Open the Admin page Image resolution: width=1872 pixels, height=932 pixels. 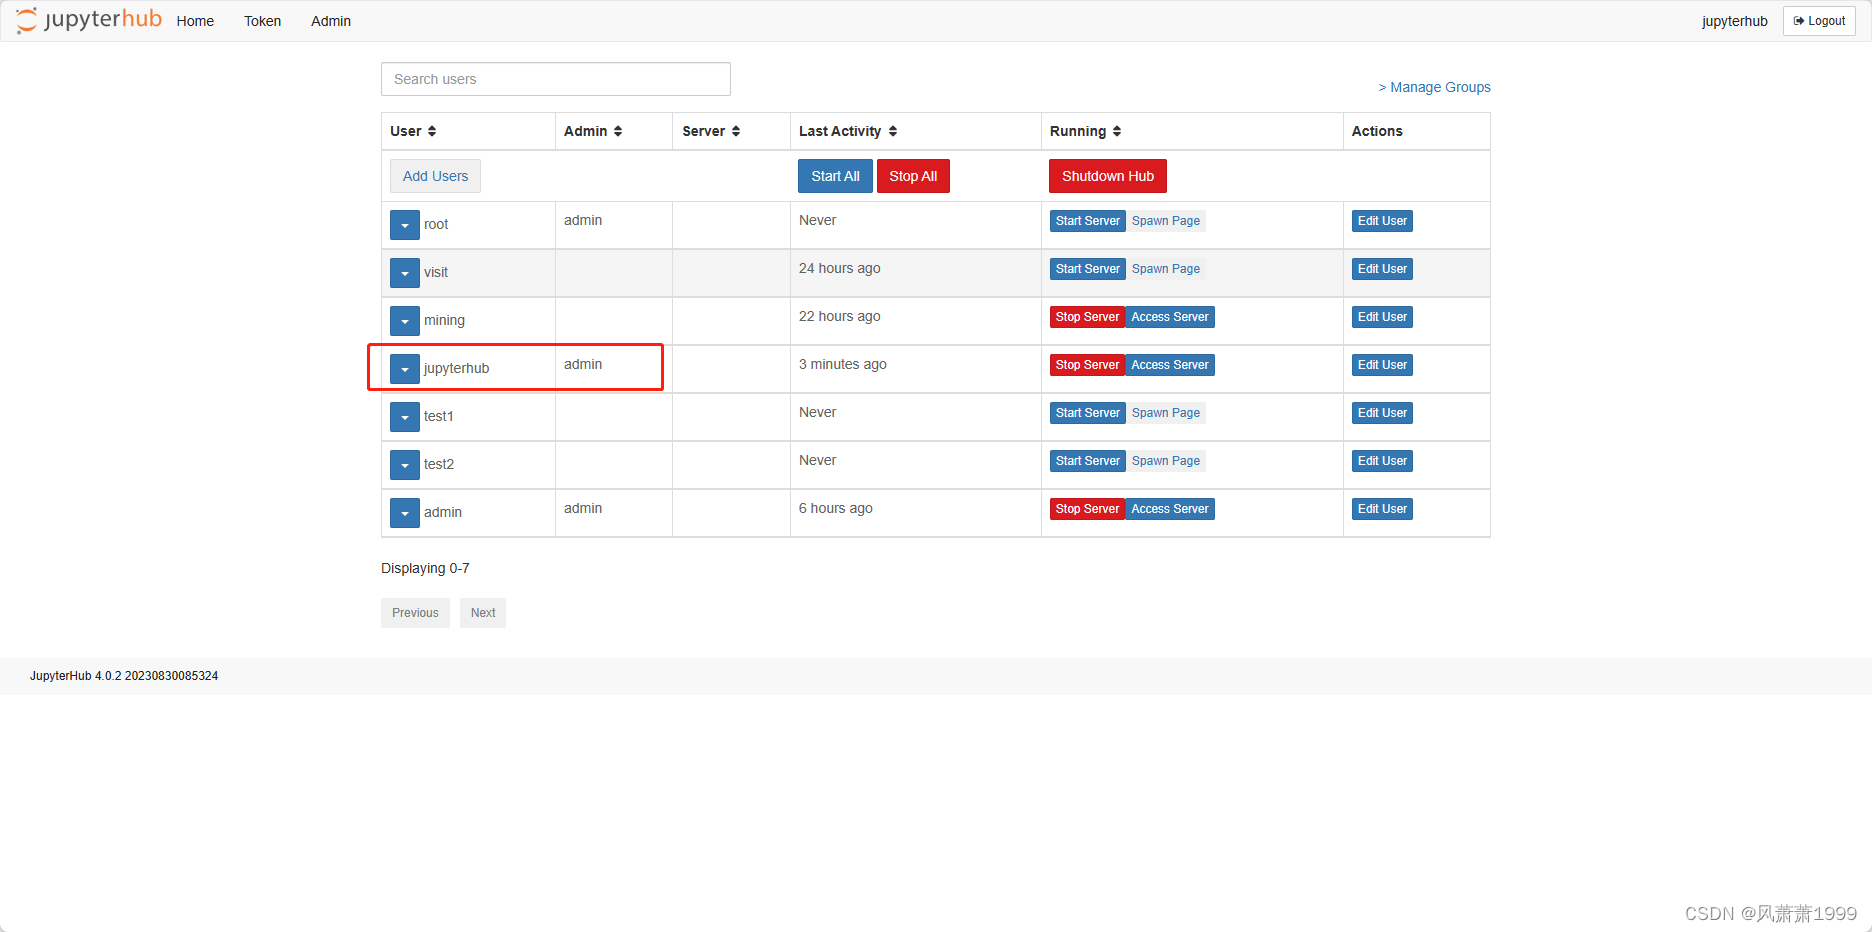point(331,21)
